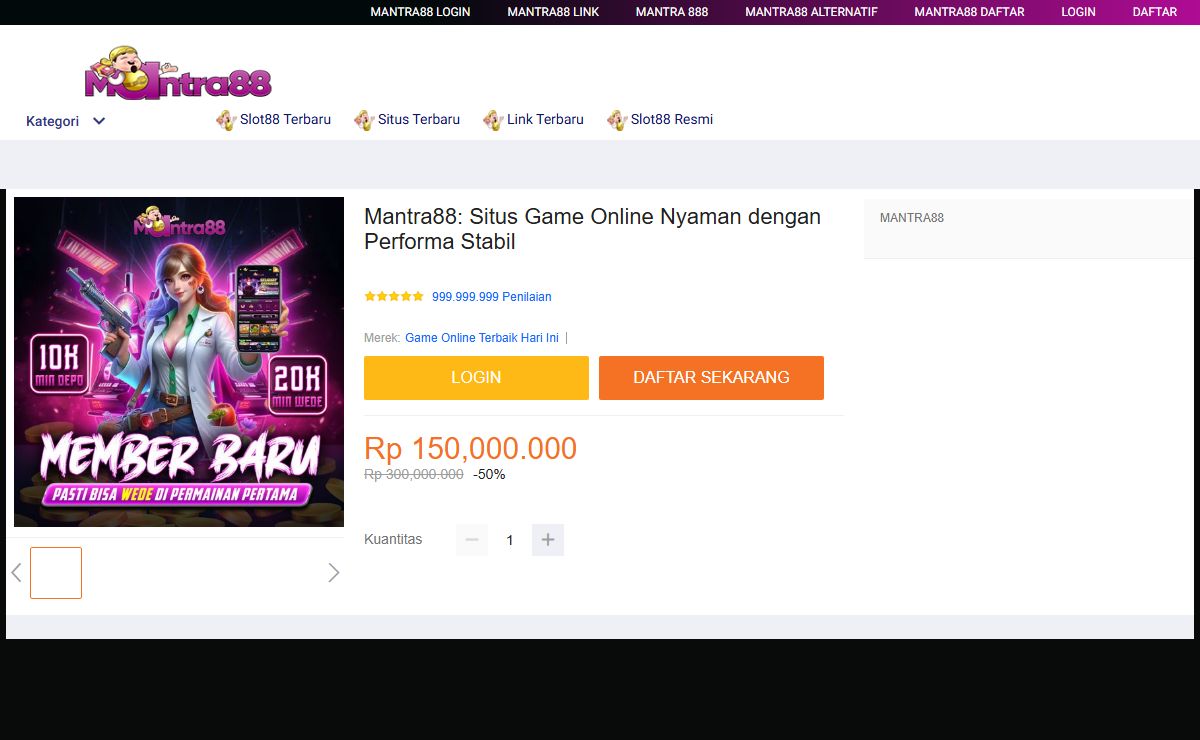Click the MANTRA88 seller label on right
The width and height of the screenshot is (1200, 740).
[x=912, y=218]
